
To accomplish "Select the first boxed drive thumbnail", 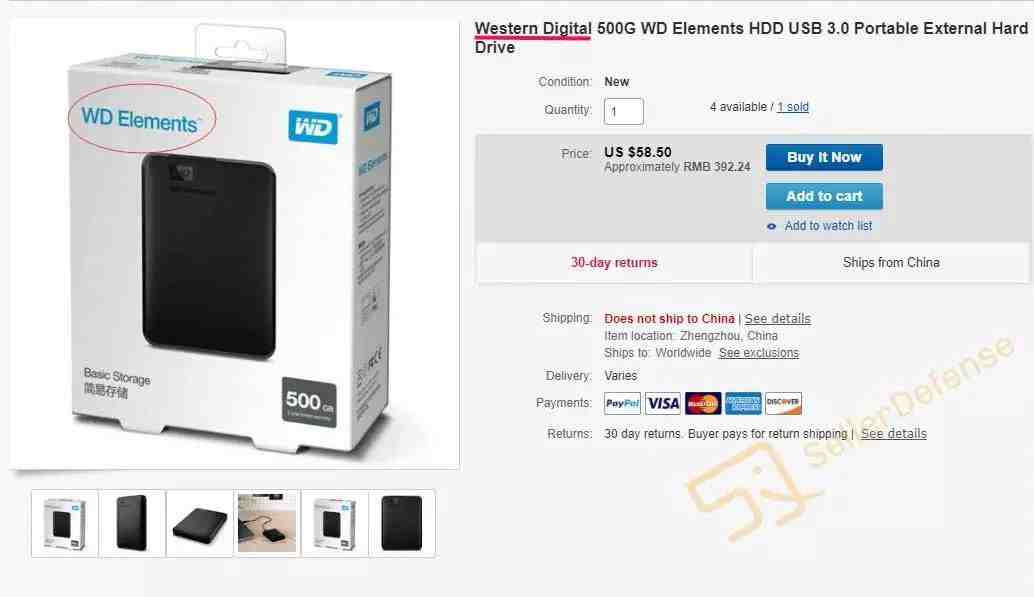I will pyautogui.click(x=65, y=523).
